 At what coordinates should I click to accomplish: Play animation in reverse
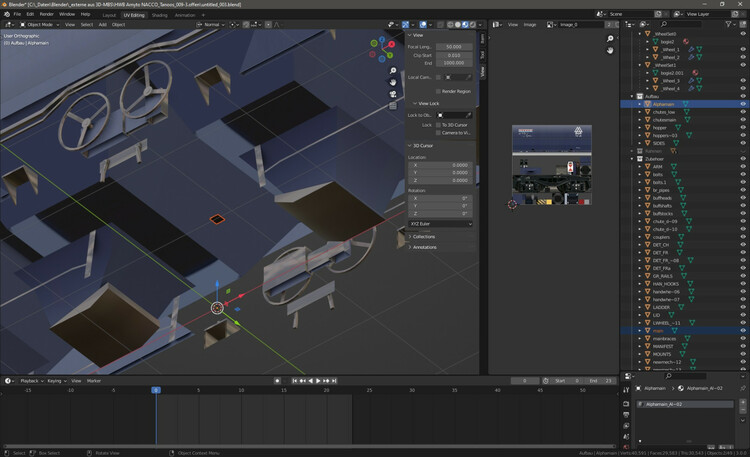click(310, 381)
